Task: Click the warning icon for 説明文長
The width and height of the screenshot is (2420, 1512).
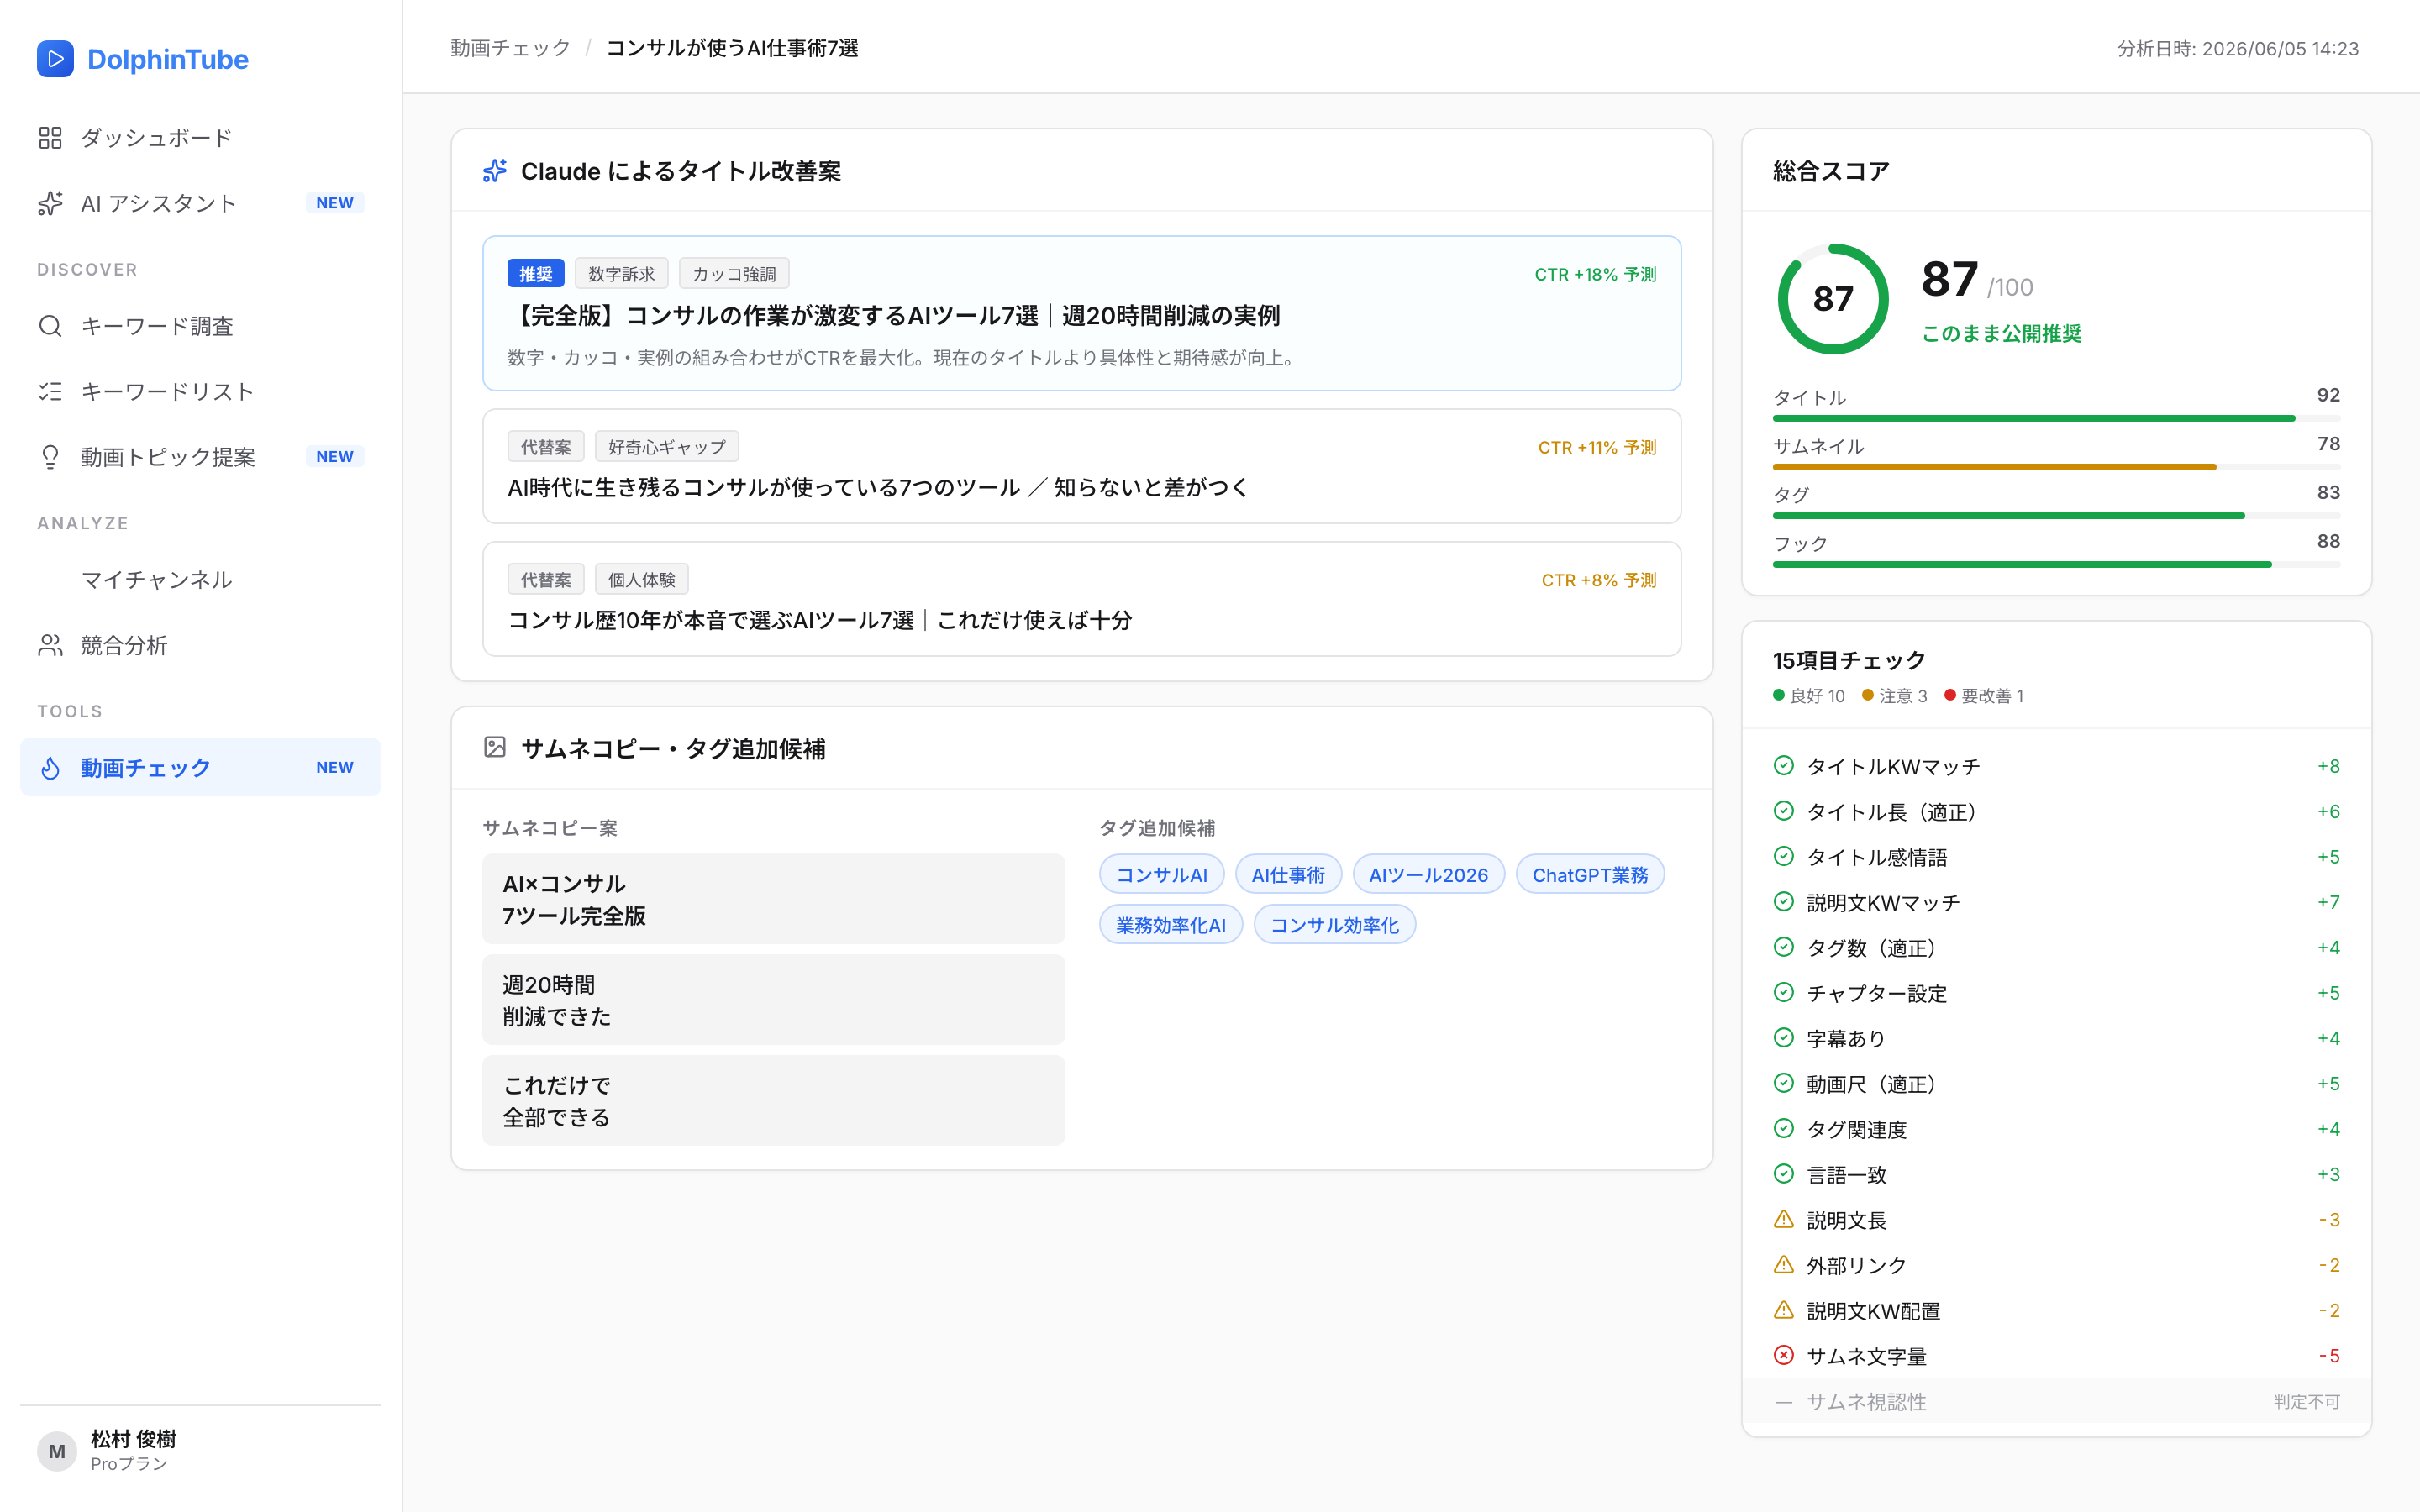Action: coord(1784,1220)
